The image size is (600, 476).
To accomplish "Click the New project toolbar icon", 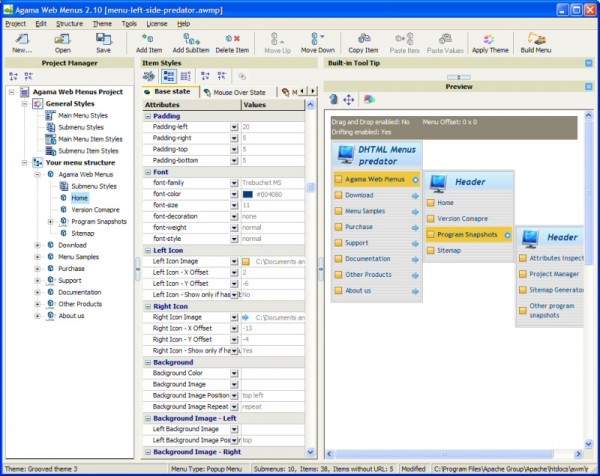I will (22, 40).
